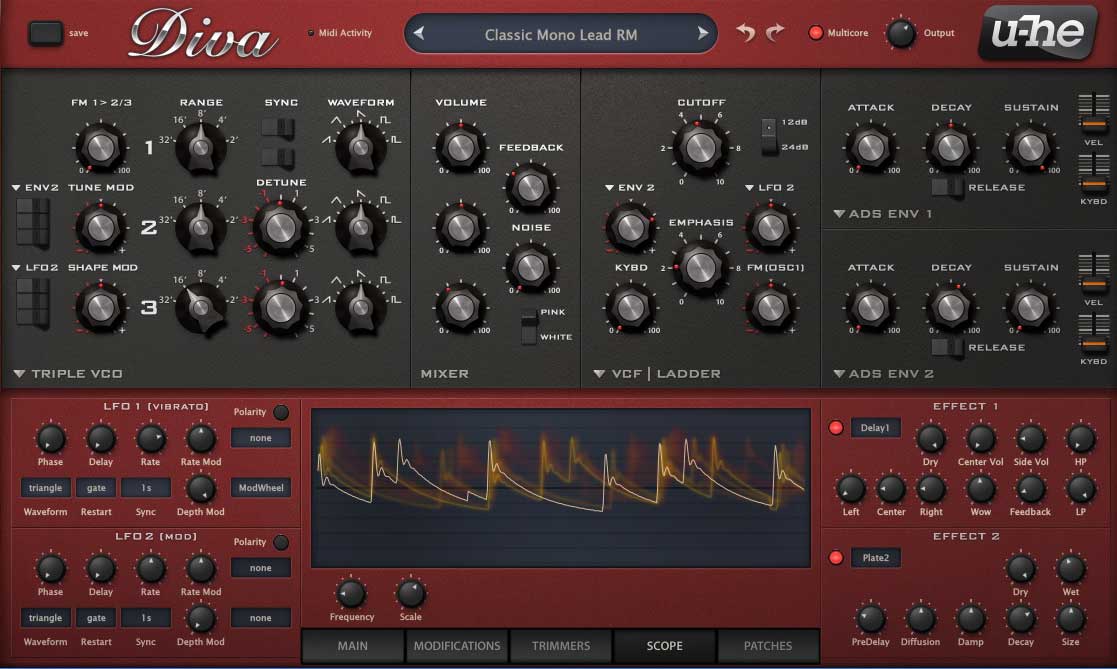1117x669 pixels.
Task: Toggle the 12dB/24dB filter slope switch
Action: pyautogui.click(x=768, y=135)
